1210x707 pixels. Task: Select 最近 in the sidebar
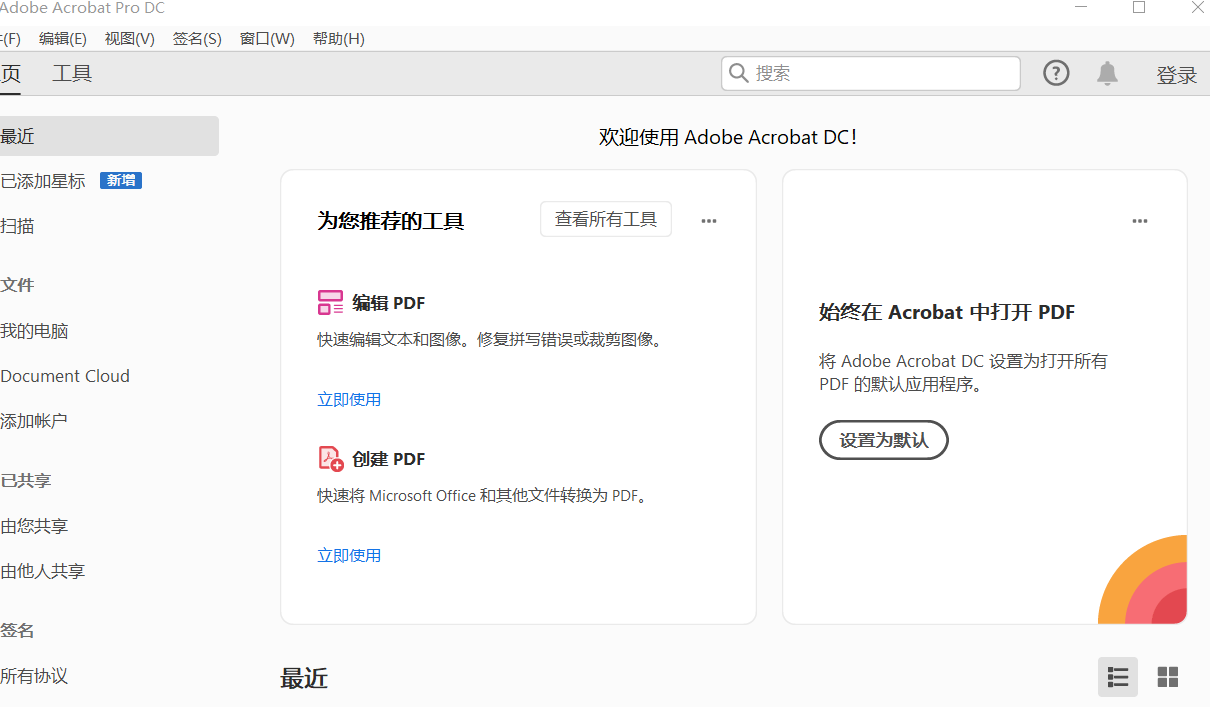[x=109, y=136]
